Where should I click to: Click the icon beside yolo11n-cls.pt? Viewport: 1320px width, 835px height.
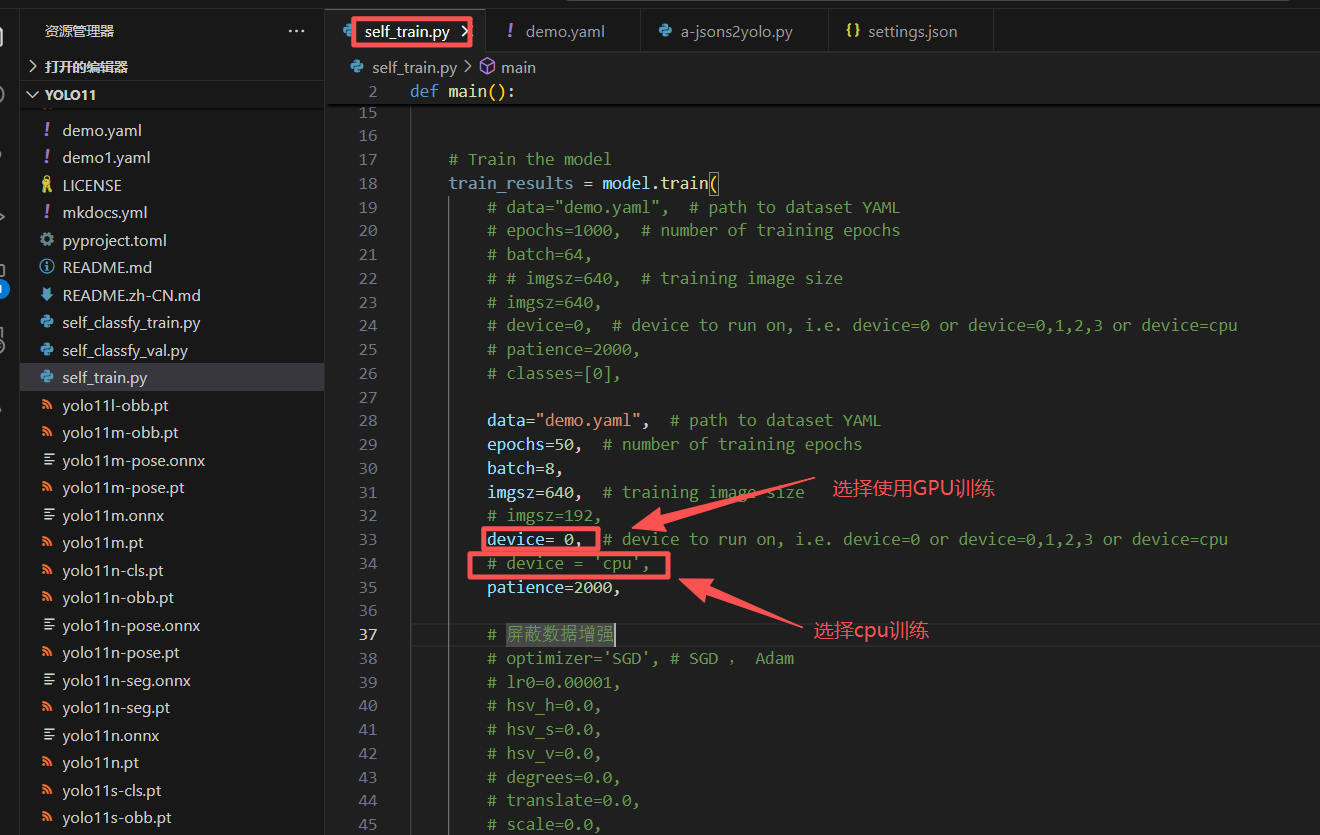pyautogui.click(x=46, y=570)
